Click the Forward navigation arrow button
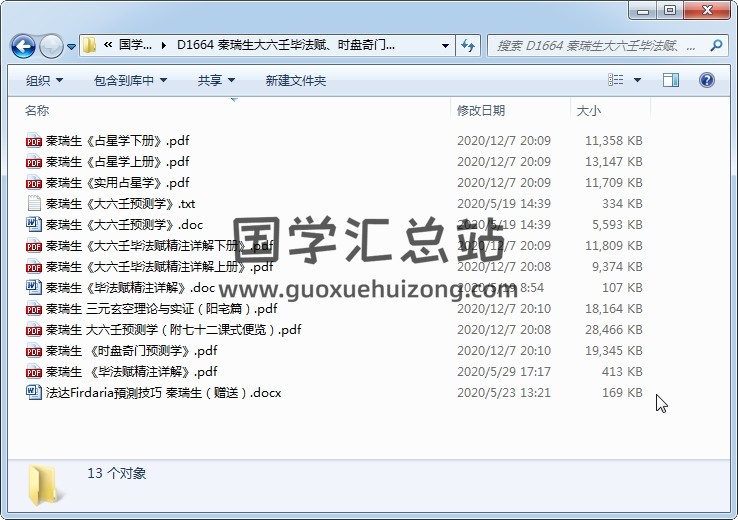This screenshot has height=520, width=738. point(50,46)
